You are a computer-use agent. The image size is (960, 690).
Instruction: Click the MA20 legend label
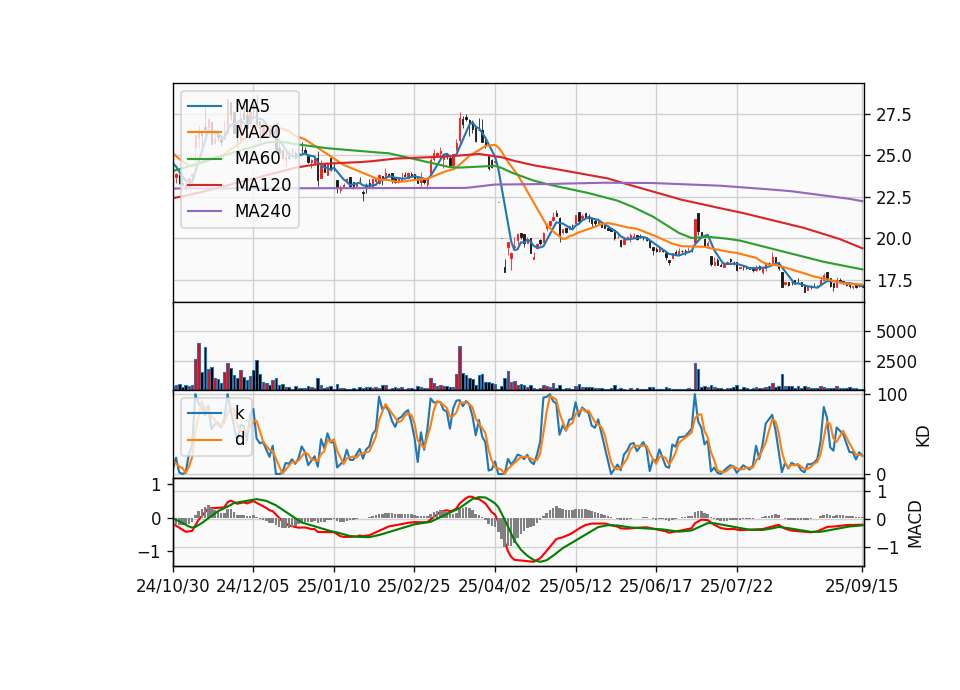click(258, 132)
